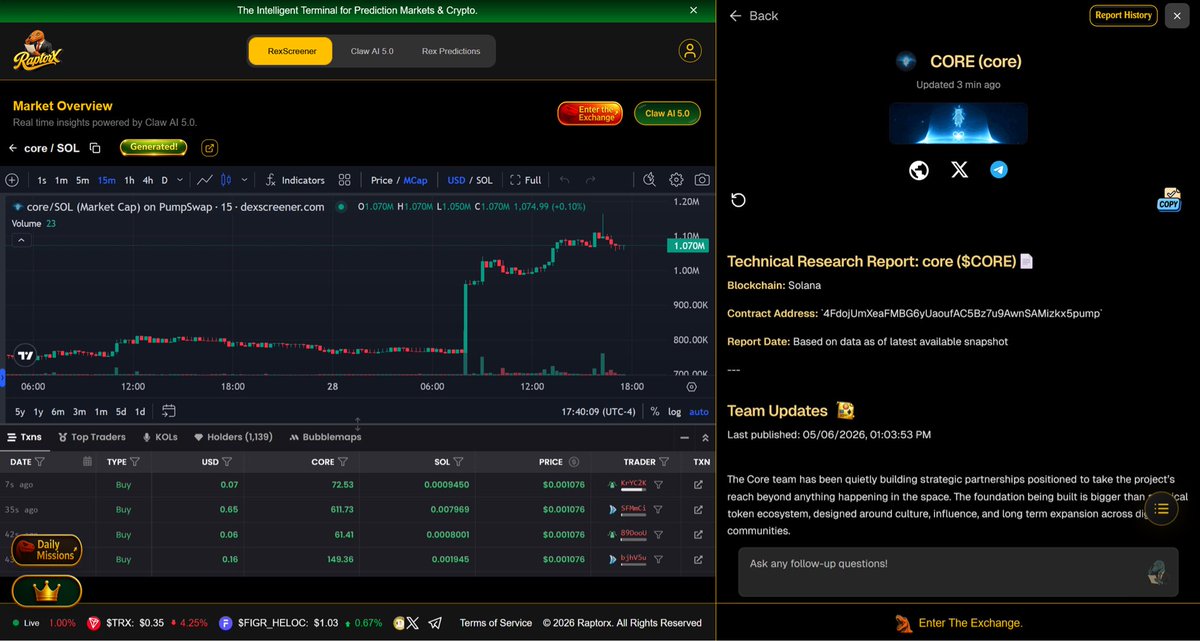Select the 1h timeframe
1200x641 pixels.
tap(129, 180)
